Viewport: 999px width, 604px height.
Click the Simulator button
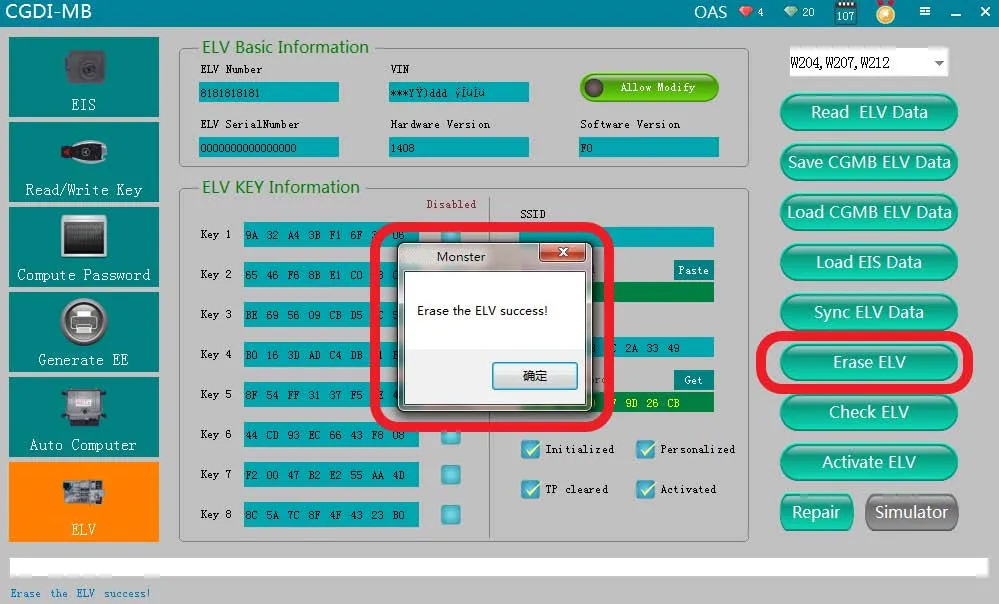[x=911, y=512]
